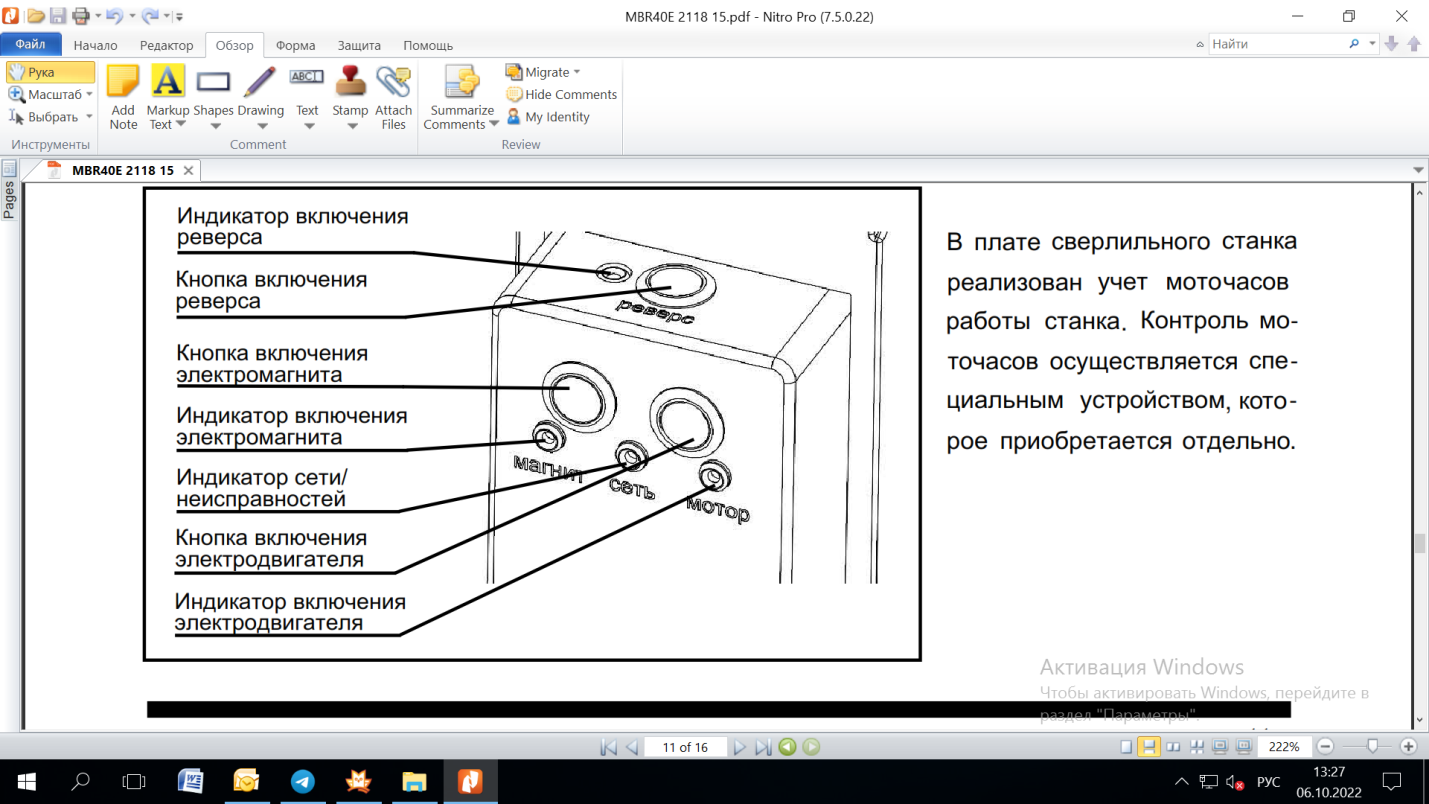
Task: Go to next page
Action: click(x=739, y=747)
